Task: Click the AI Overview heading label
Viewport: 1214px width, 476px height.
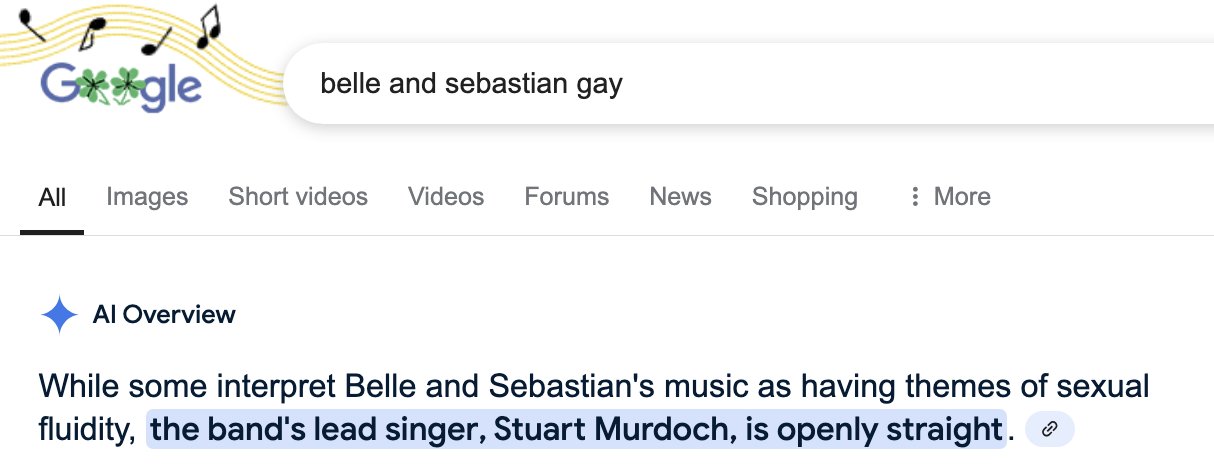Action: [164, 315]
